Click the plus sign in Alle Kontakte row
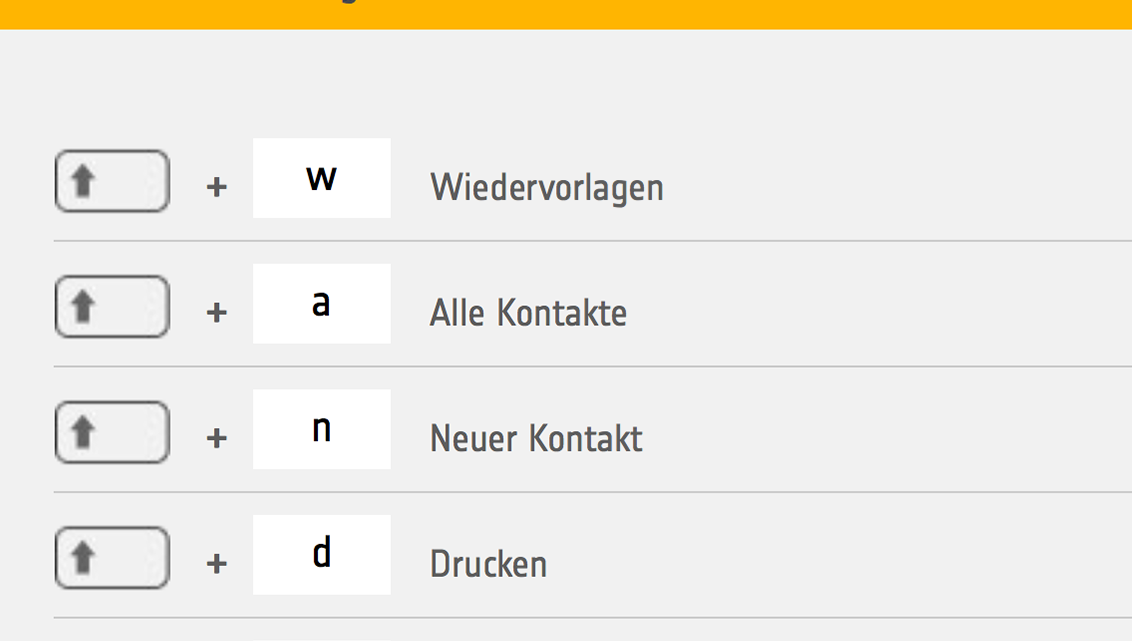The height and width of the screenshot is (641, 1132). pyautogui.click(x=217, y=313)
